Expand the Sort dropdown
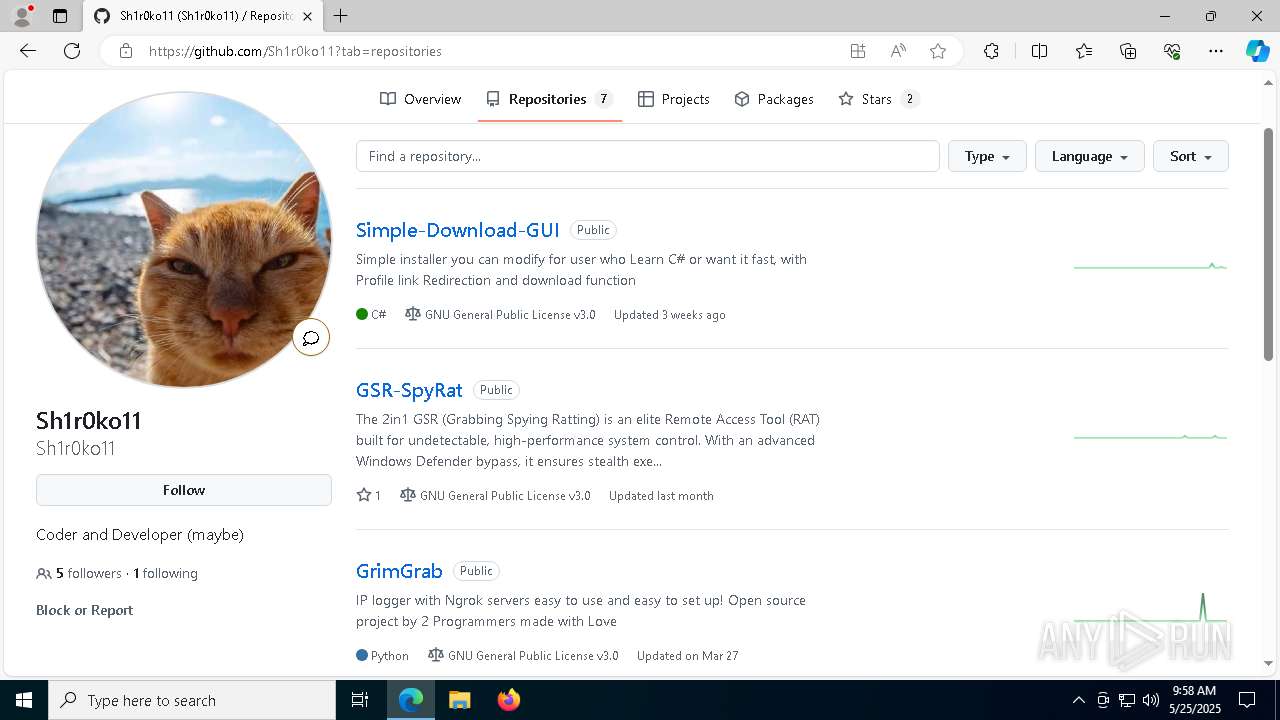 pos(1191,156)
